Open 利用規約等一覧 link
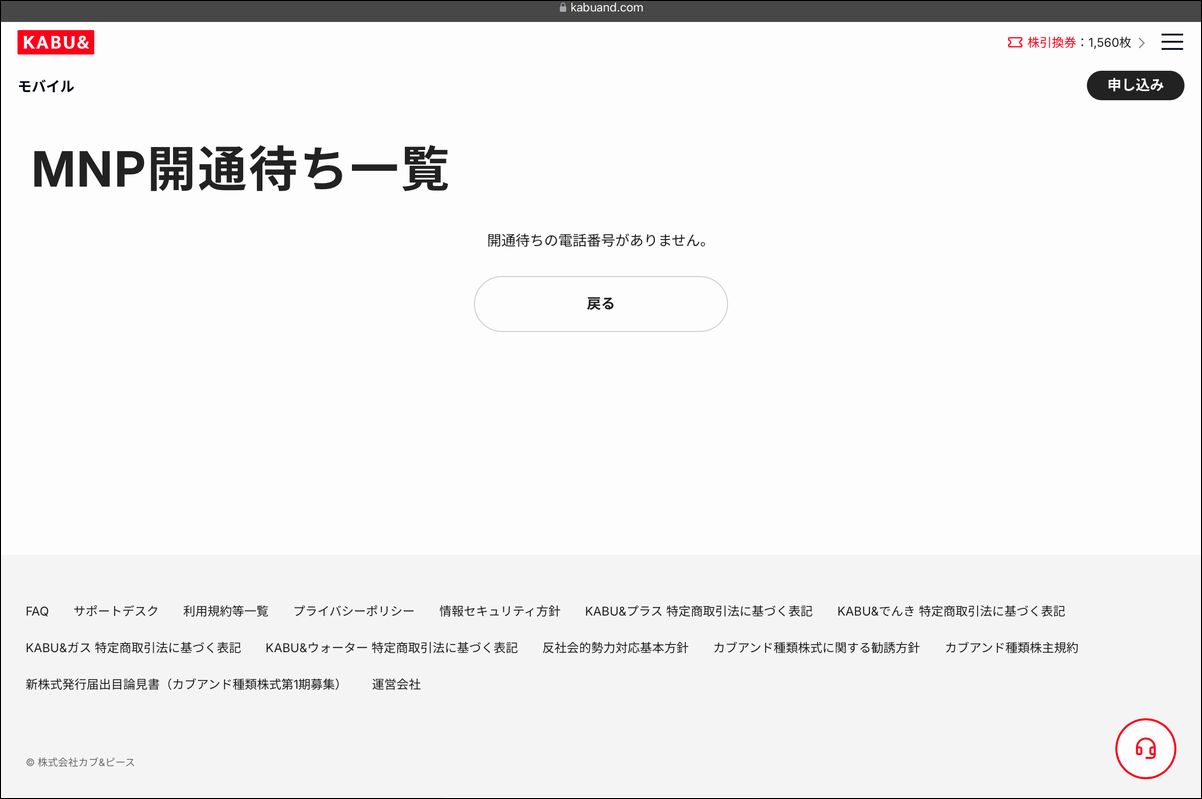The width and height of the screenshot is (1202, 799). point(226,611)
